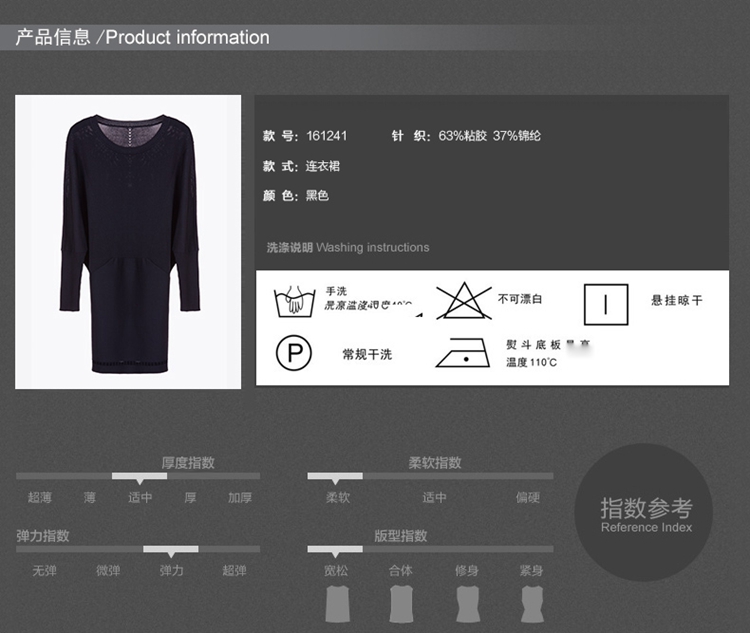750x633 pixels.
Task: Click the iron temperature icon
Action: [x=463, y=353]
